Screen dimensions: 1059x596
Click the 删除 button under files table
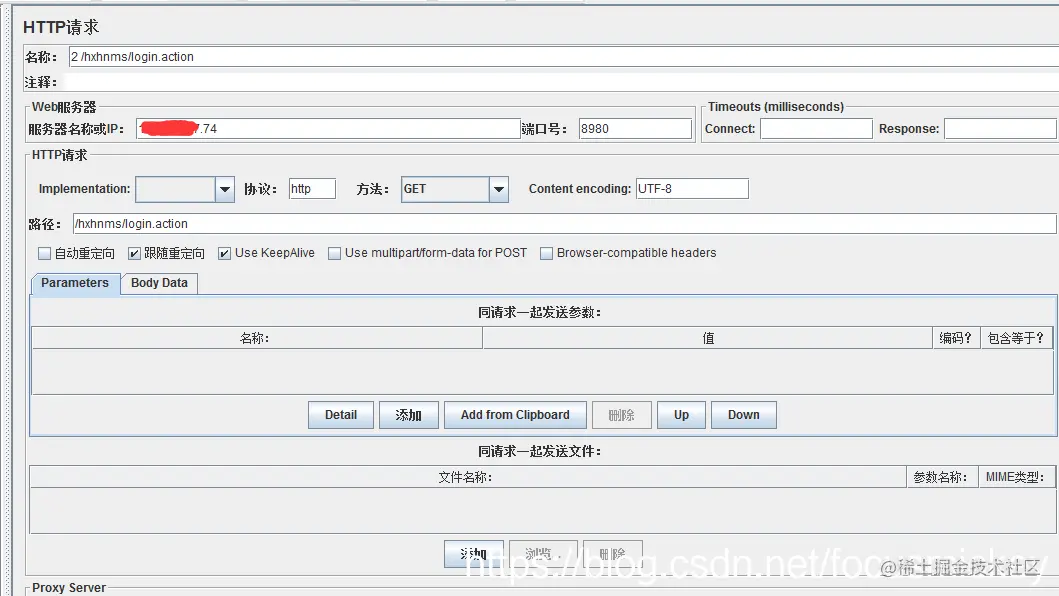(613, 554)
